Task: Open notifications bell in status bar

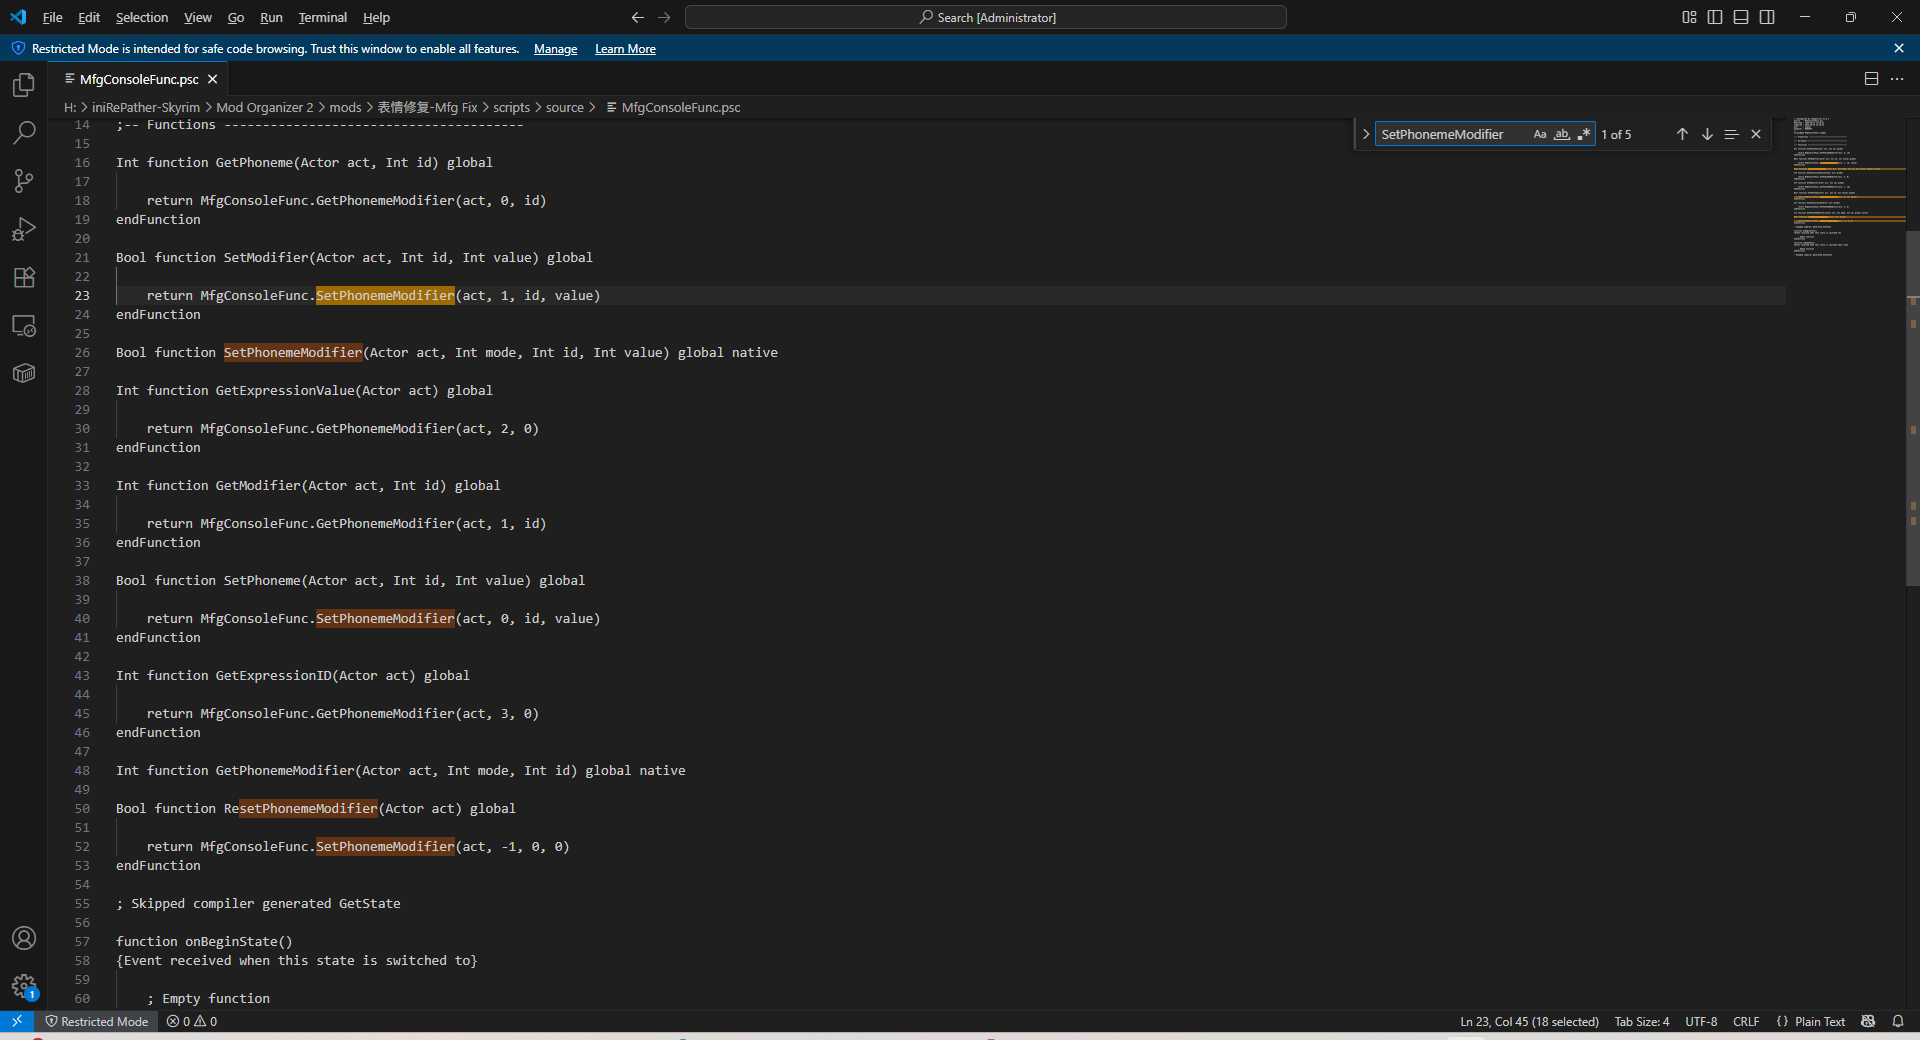Action: pyautogui.click(x=1898, y=1021)
